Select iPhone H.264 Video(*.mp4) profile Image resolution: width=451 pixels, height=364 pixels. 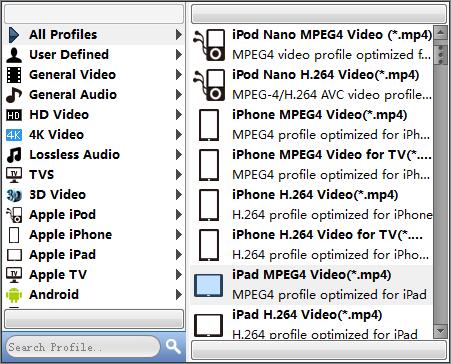coord(311,205)
